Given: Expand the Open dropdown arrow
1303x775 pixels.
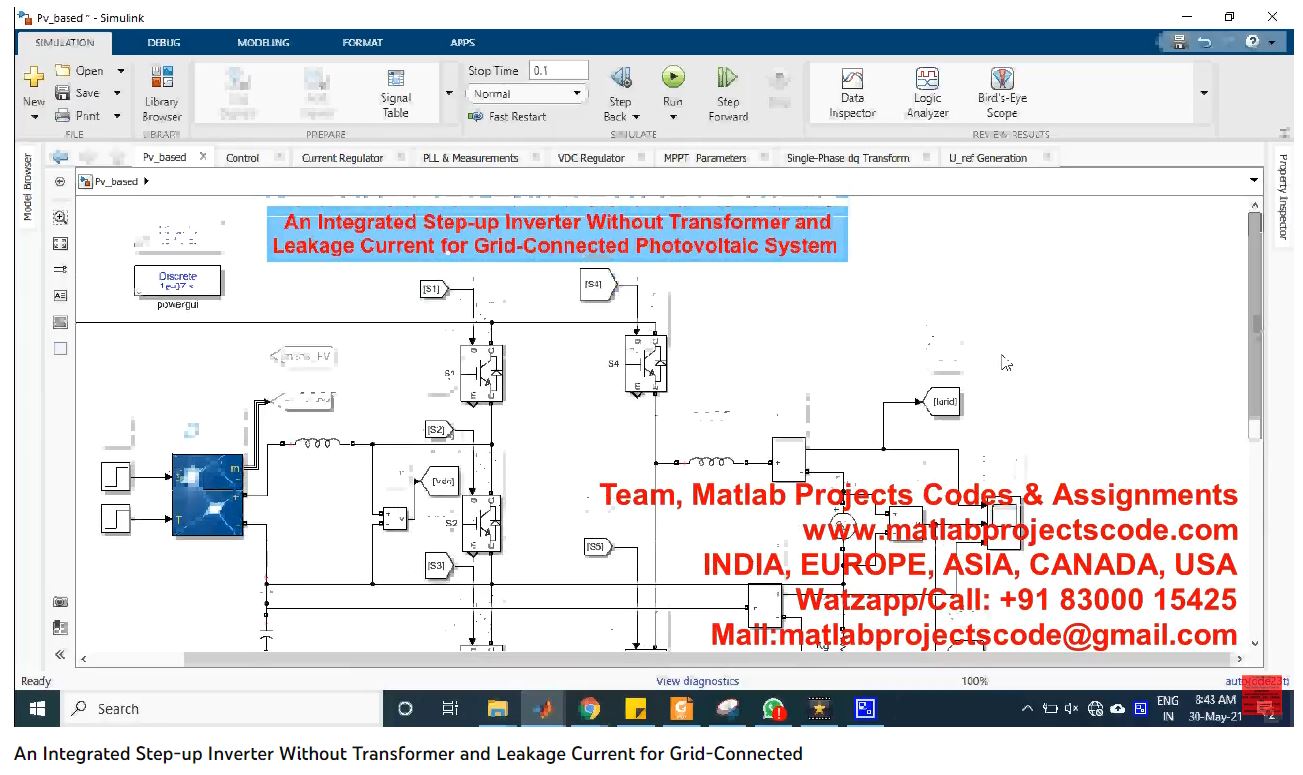Looking at the screenshot, I should coord(121,71).
